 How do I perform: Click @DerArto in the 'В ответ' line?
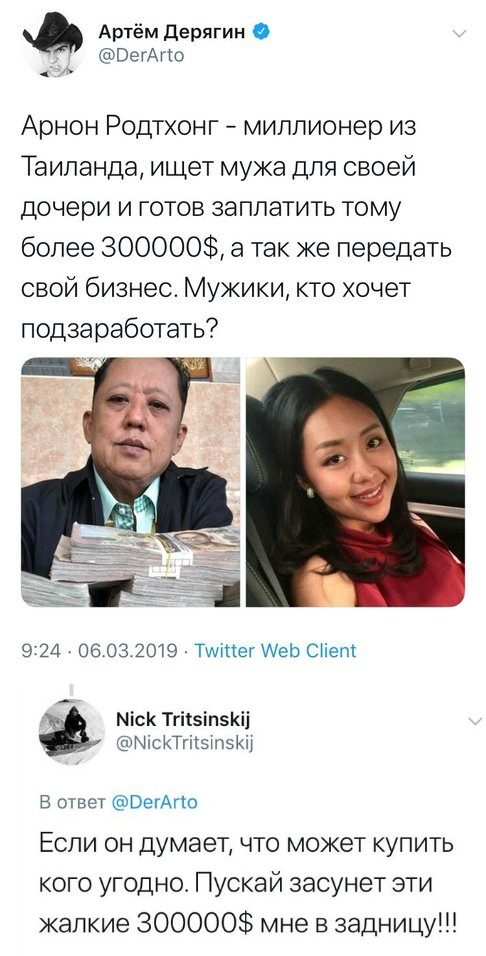(155, 802)
